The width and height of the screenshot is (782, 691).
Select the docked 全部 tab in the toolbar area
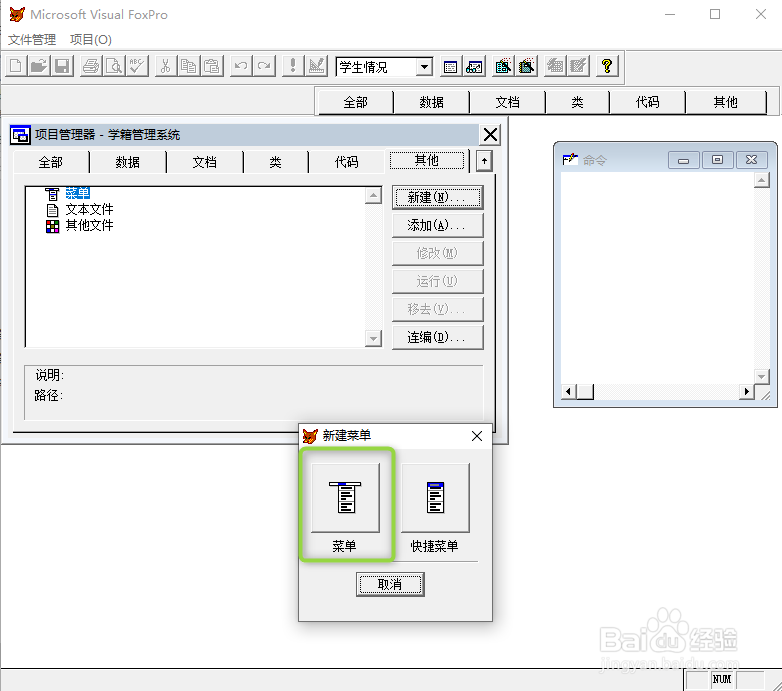356,102
